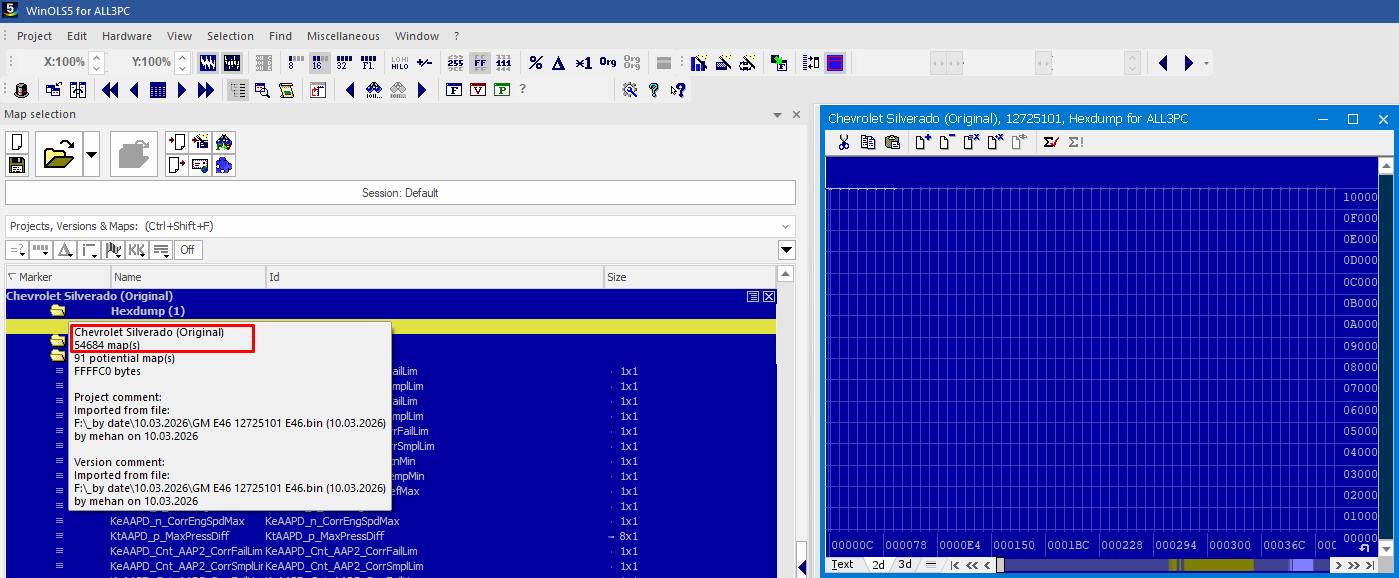Select 32-bit display mode icon
The height and width of the screenshot is (578, 1399).
pos(343,63)
